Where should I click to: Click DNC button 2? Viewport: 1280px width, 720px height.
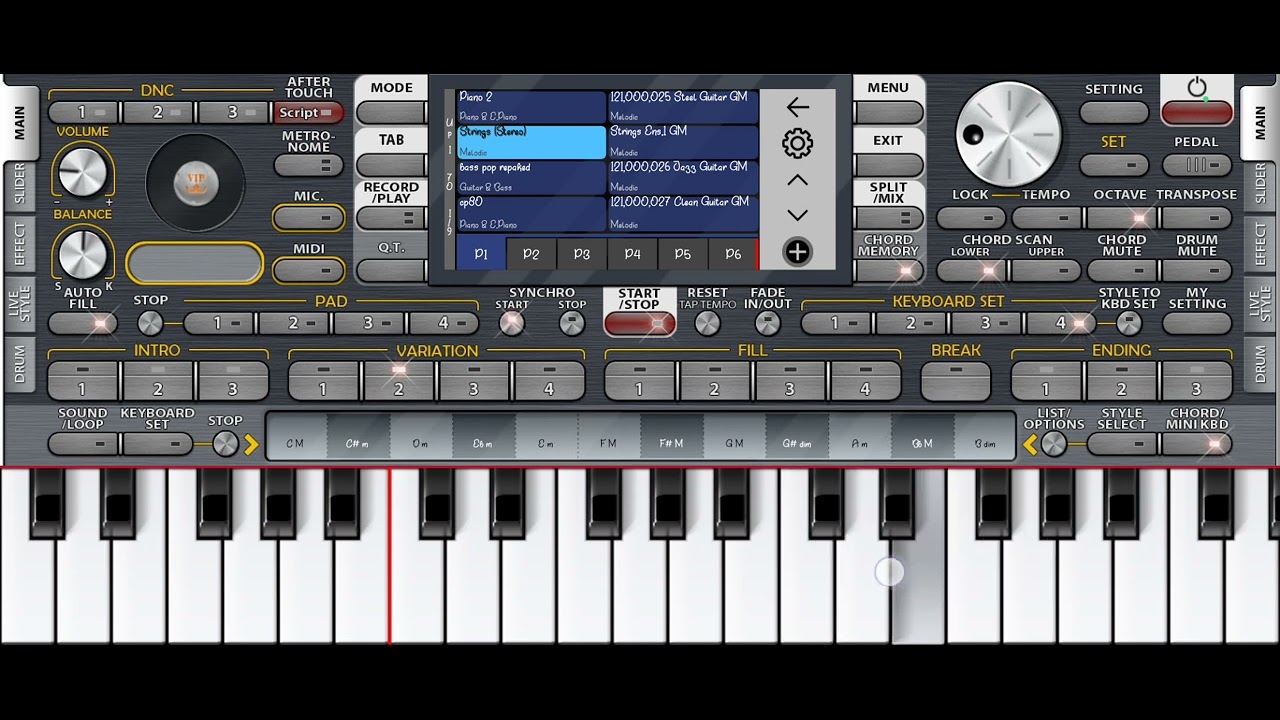click(x=158, y=113)
